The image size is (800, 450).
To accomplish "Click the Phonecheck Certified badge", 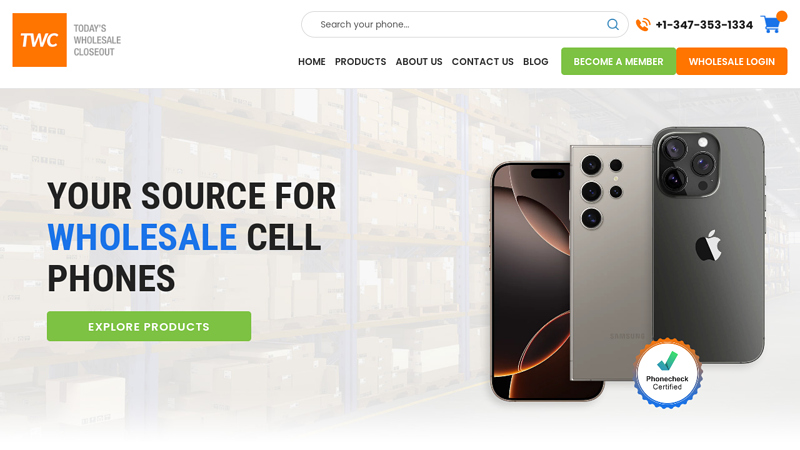I will [x=667, y=373].
